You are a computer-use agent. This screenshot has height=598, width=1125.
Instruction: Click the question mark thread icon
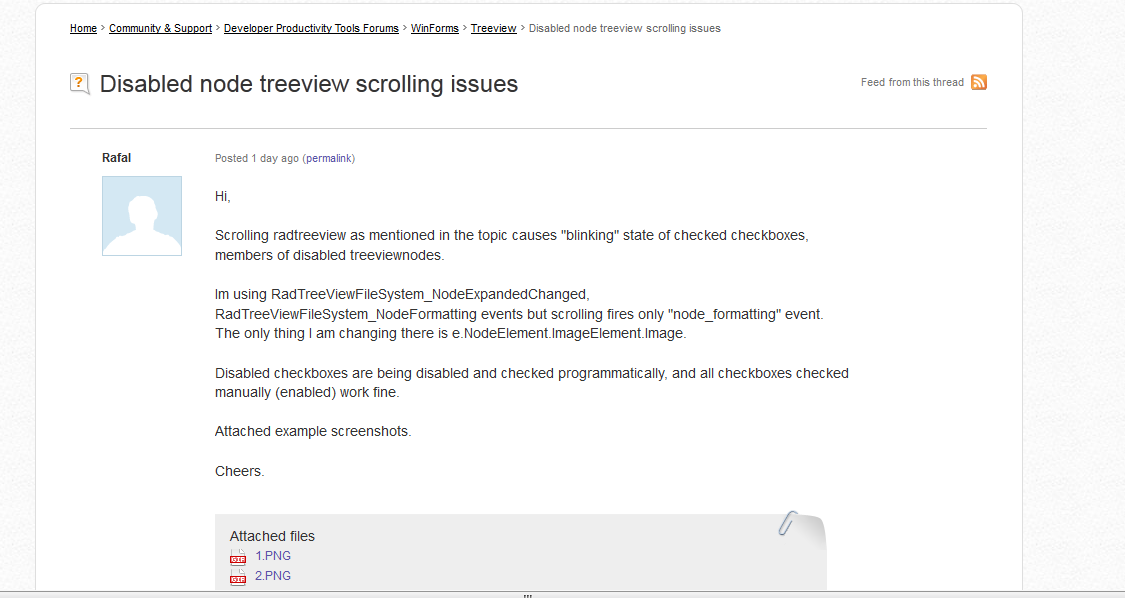point(80,84)
